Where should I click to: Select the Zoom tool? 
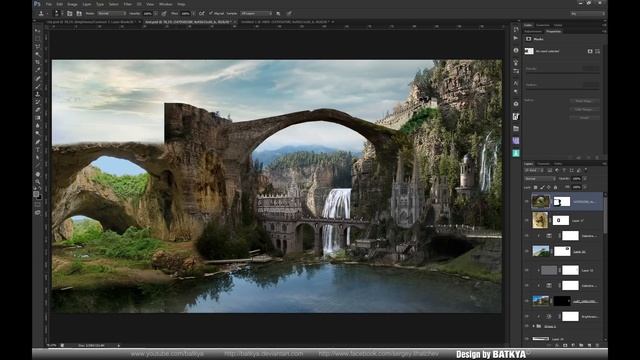tap(38, 182)
